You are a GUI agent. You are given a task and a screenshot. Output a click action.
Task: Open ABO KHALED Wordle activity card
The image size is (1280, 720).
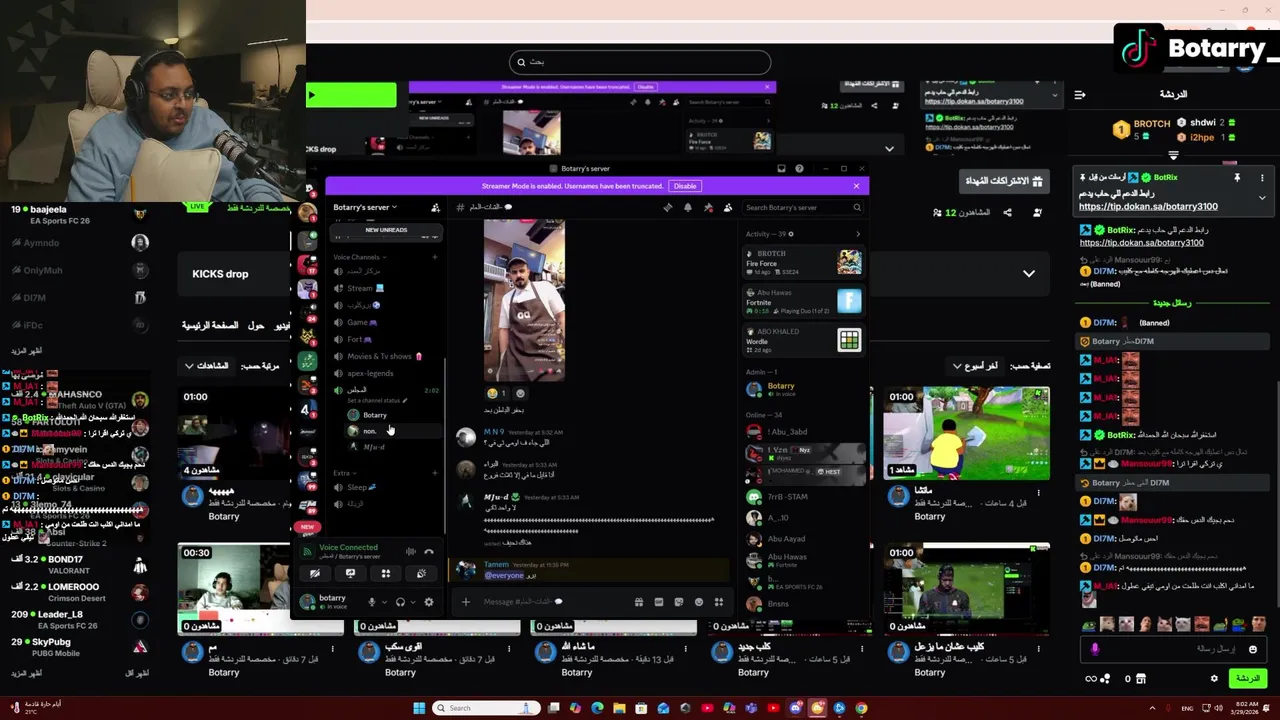[804, 341]
